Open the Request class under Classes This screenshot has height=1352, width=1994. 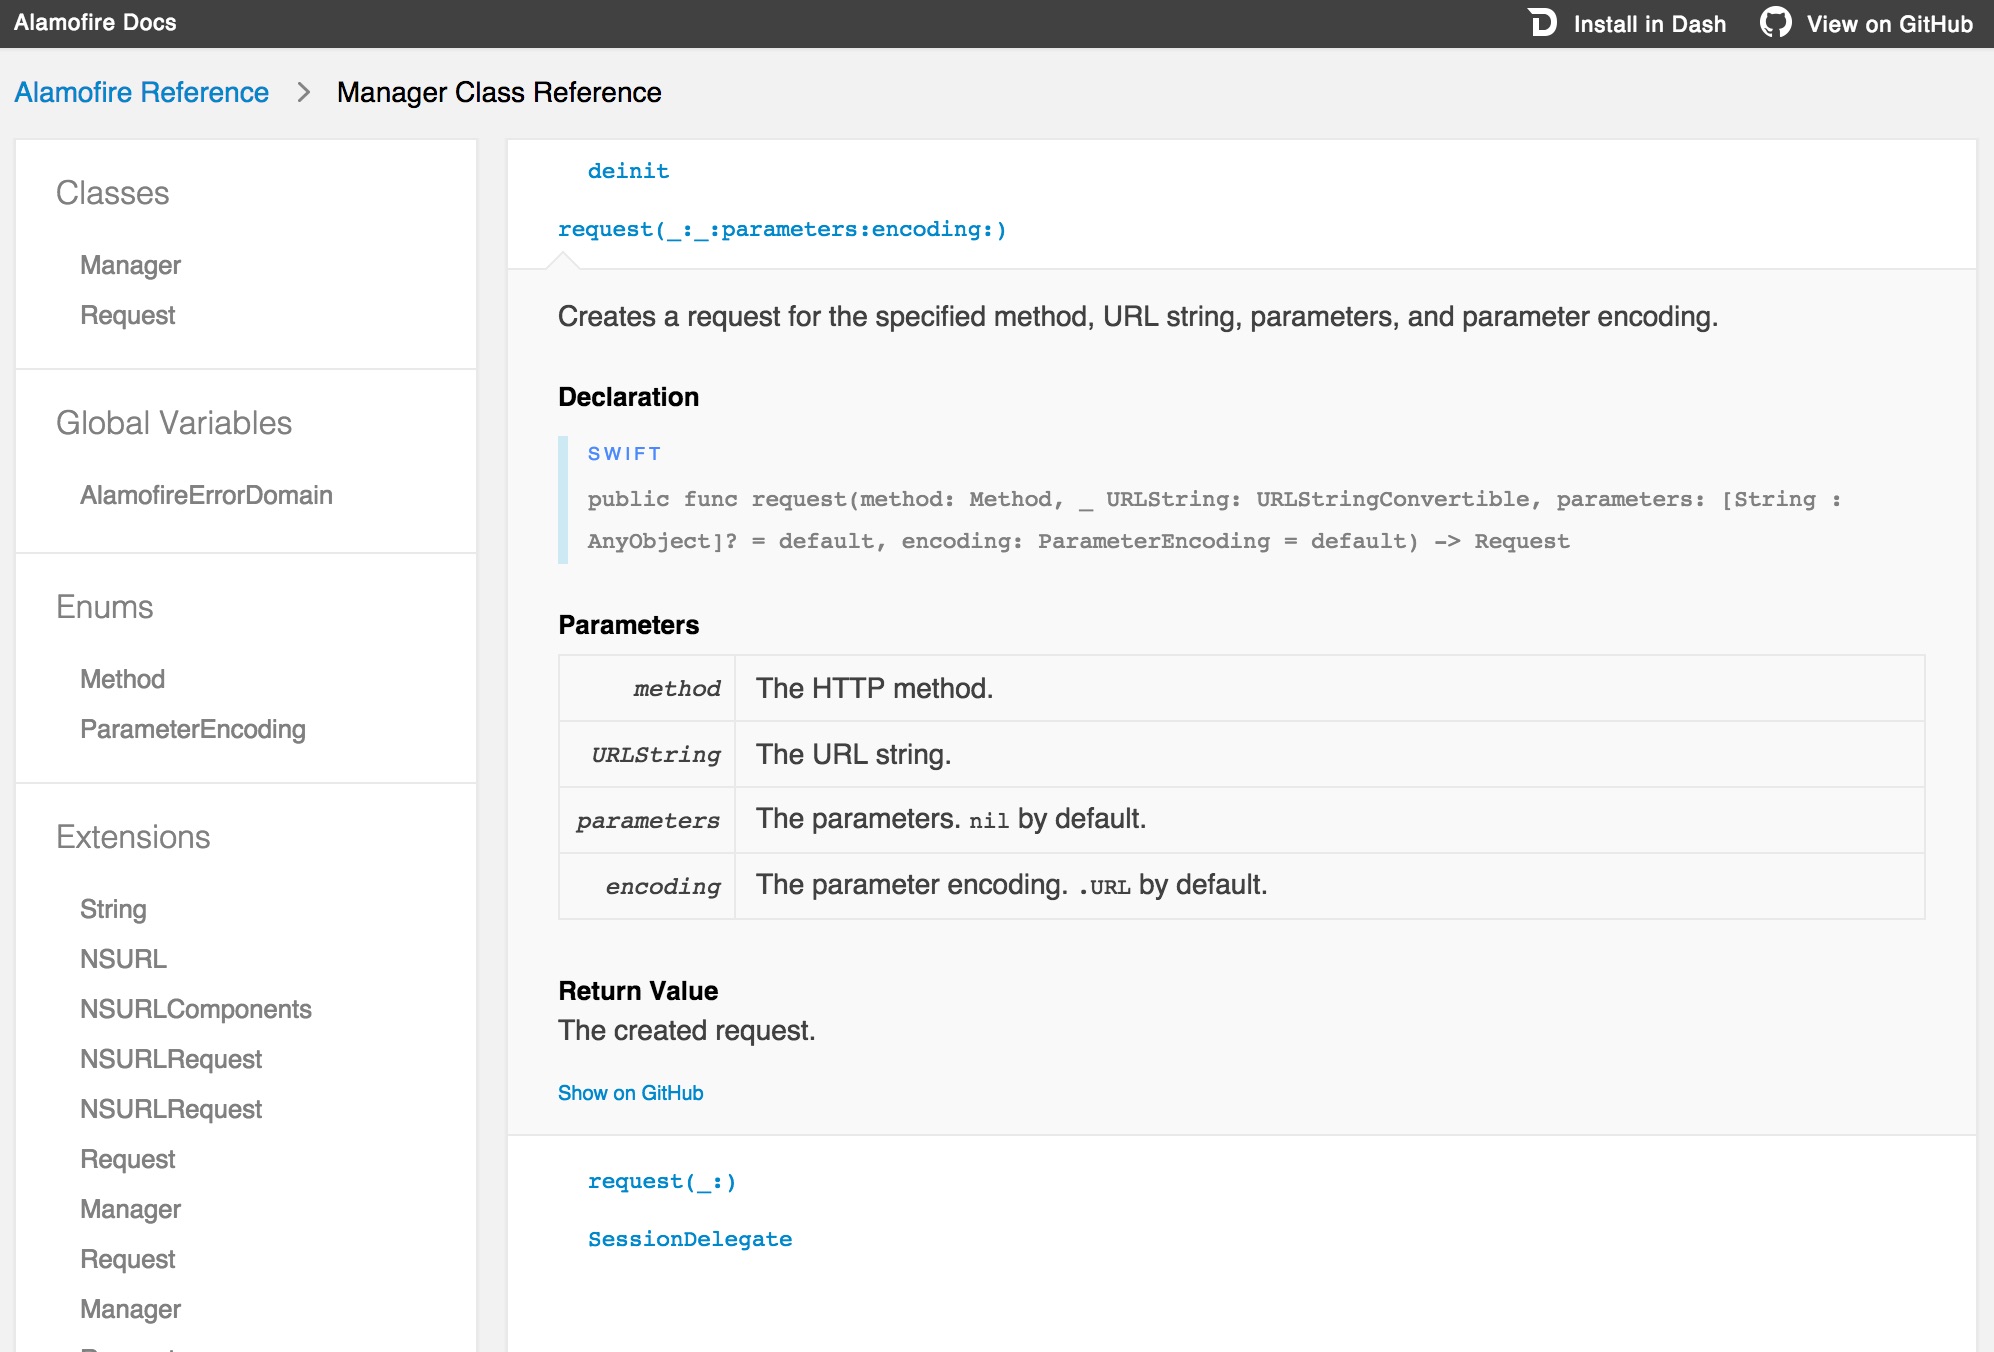[x=127, y=315]
